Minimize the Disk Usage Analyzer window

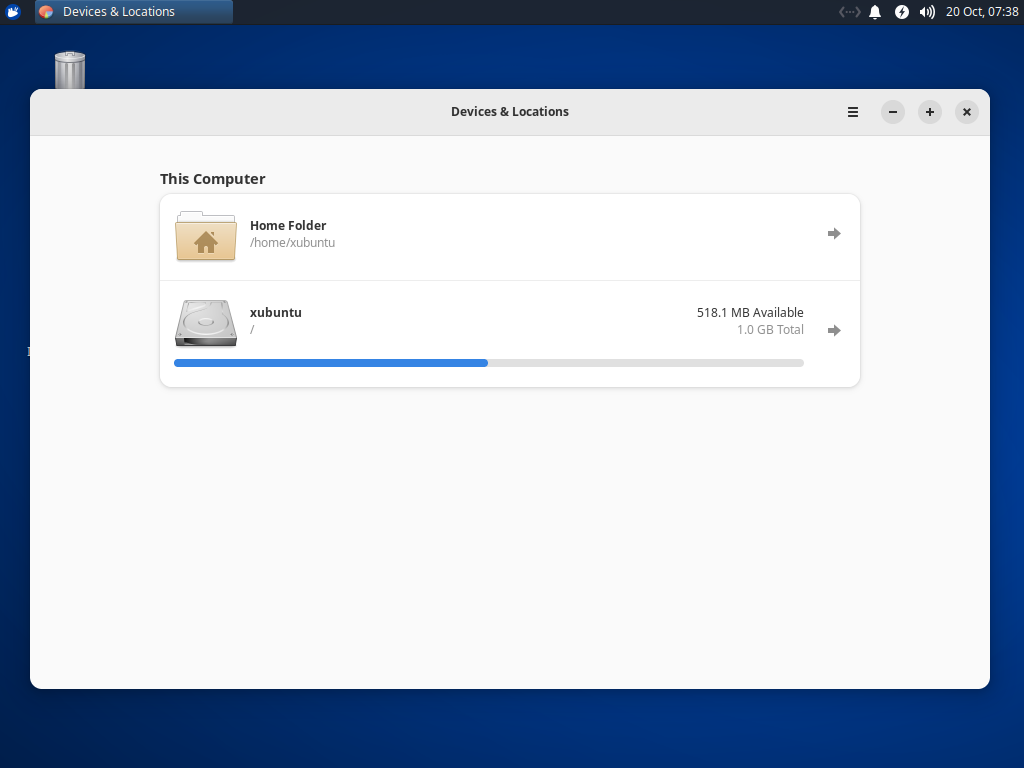(892, 112)
